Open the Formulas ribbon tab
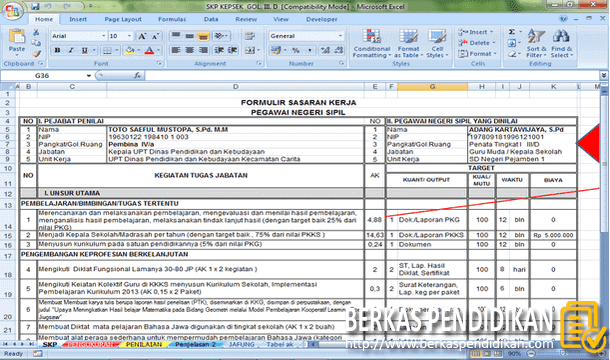This screenshot has height=360, width=610. [172, 19]
